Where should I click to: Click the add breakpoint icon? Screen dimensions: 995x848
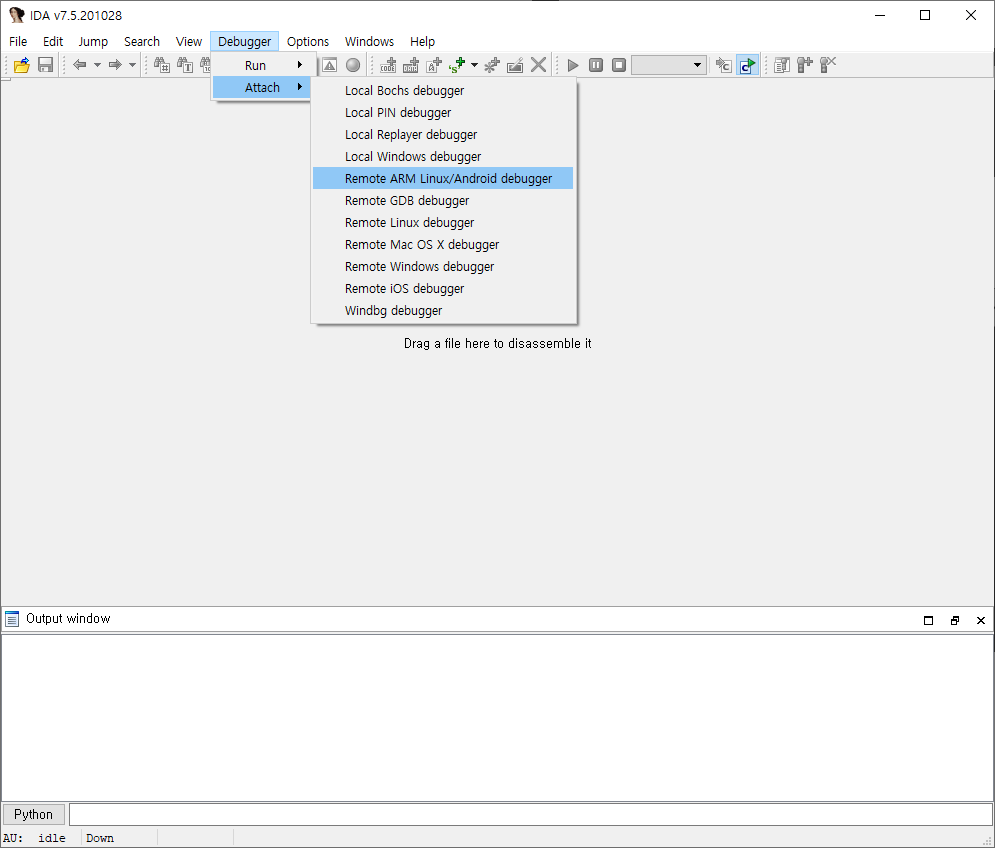[805, 65]
